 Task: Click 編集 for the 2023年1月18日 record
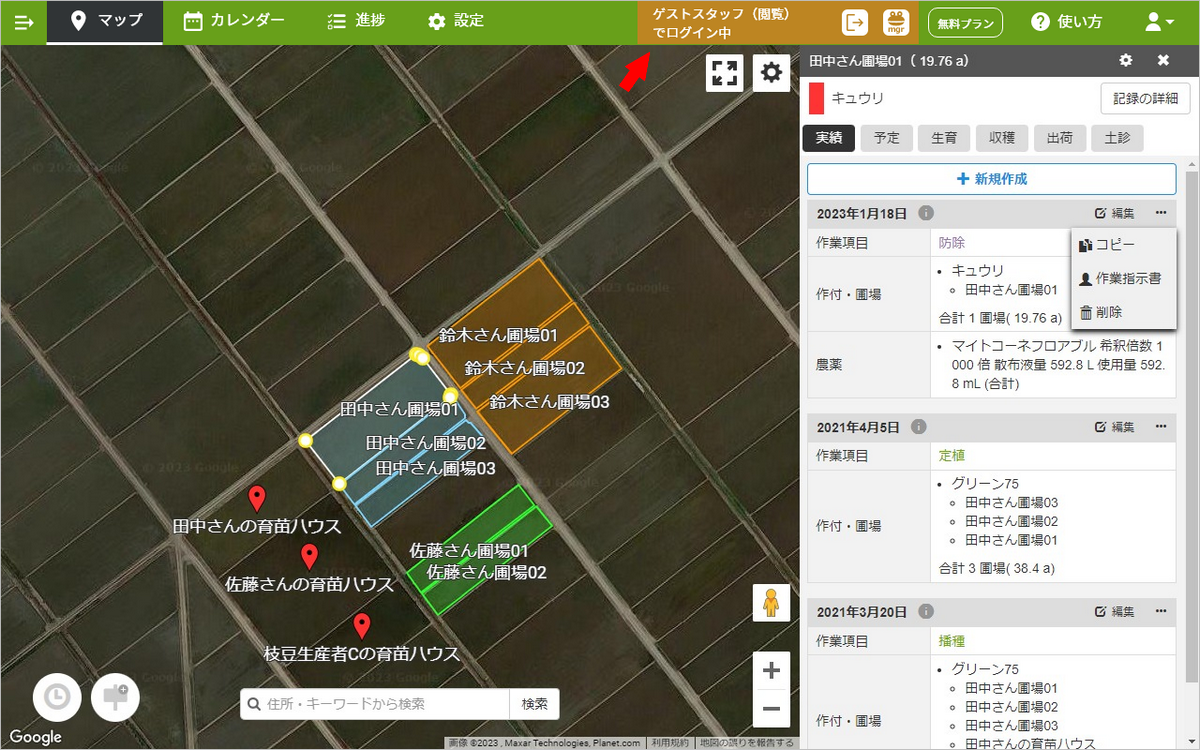click(1115, 213)
